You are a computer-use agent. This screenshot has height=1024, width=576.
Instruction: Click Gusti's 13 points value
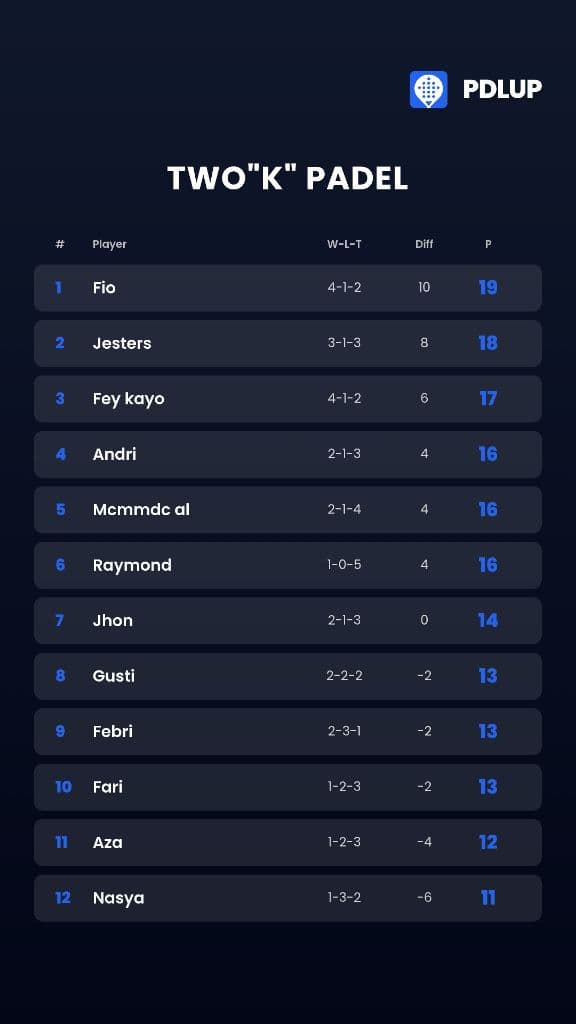pyautogui.click(x=488, y=676)
